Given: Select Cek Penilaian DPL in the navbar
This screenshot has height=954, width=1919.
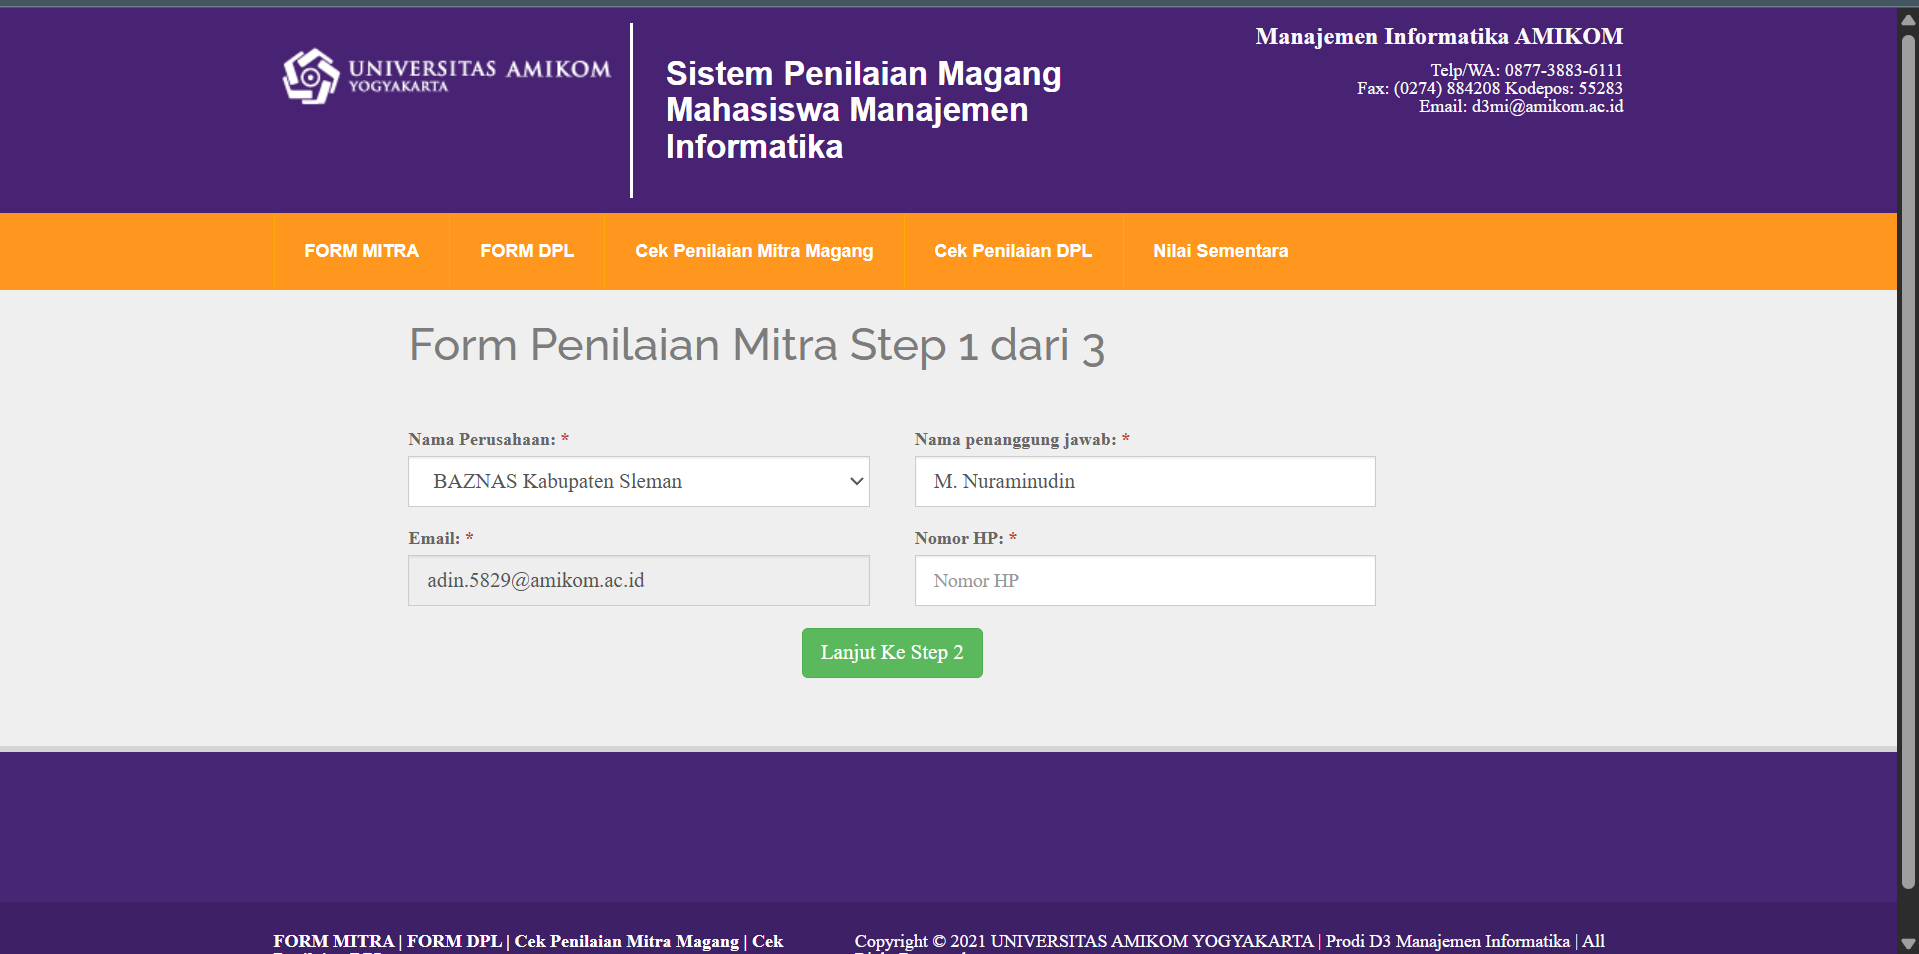Looking at the screenshot, I should 1013,251.
